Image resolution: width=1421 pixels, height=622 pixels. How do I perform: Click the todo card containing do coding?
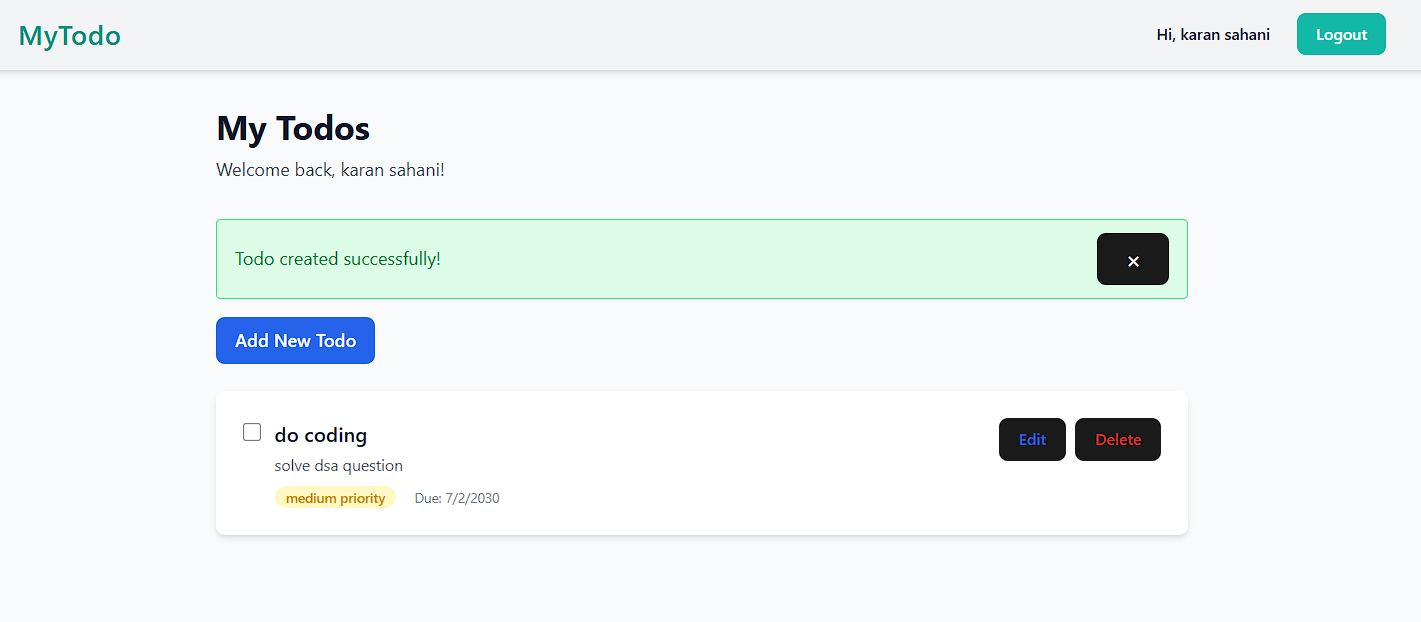point(702,463)
